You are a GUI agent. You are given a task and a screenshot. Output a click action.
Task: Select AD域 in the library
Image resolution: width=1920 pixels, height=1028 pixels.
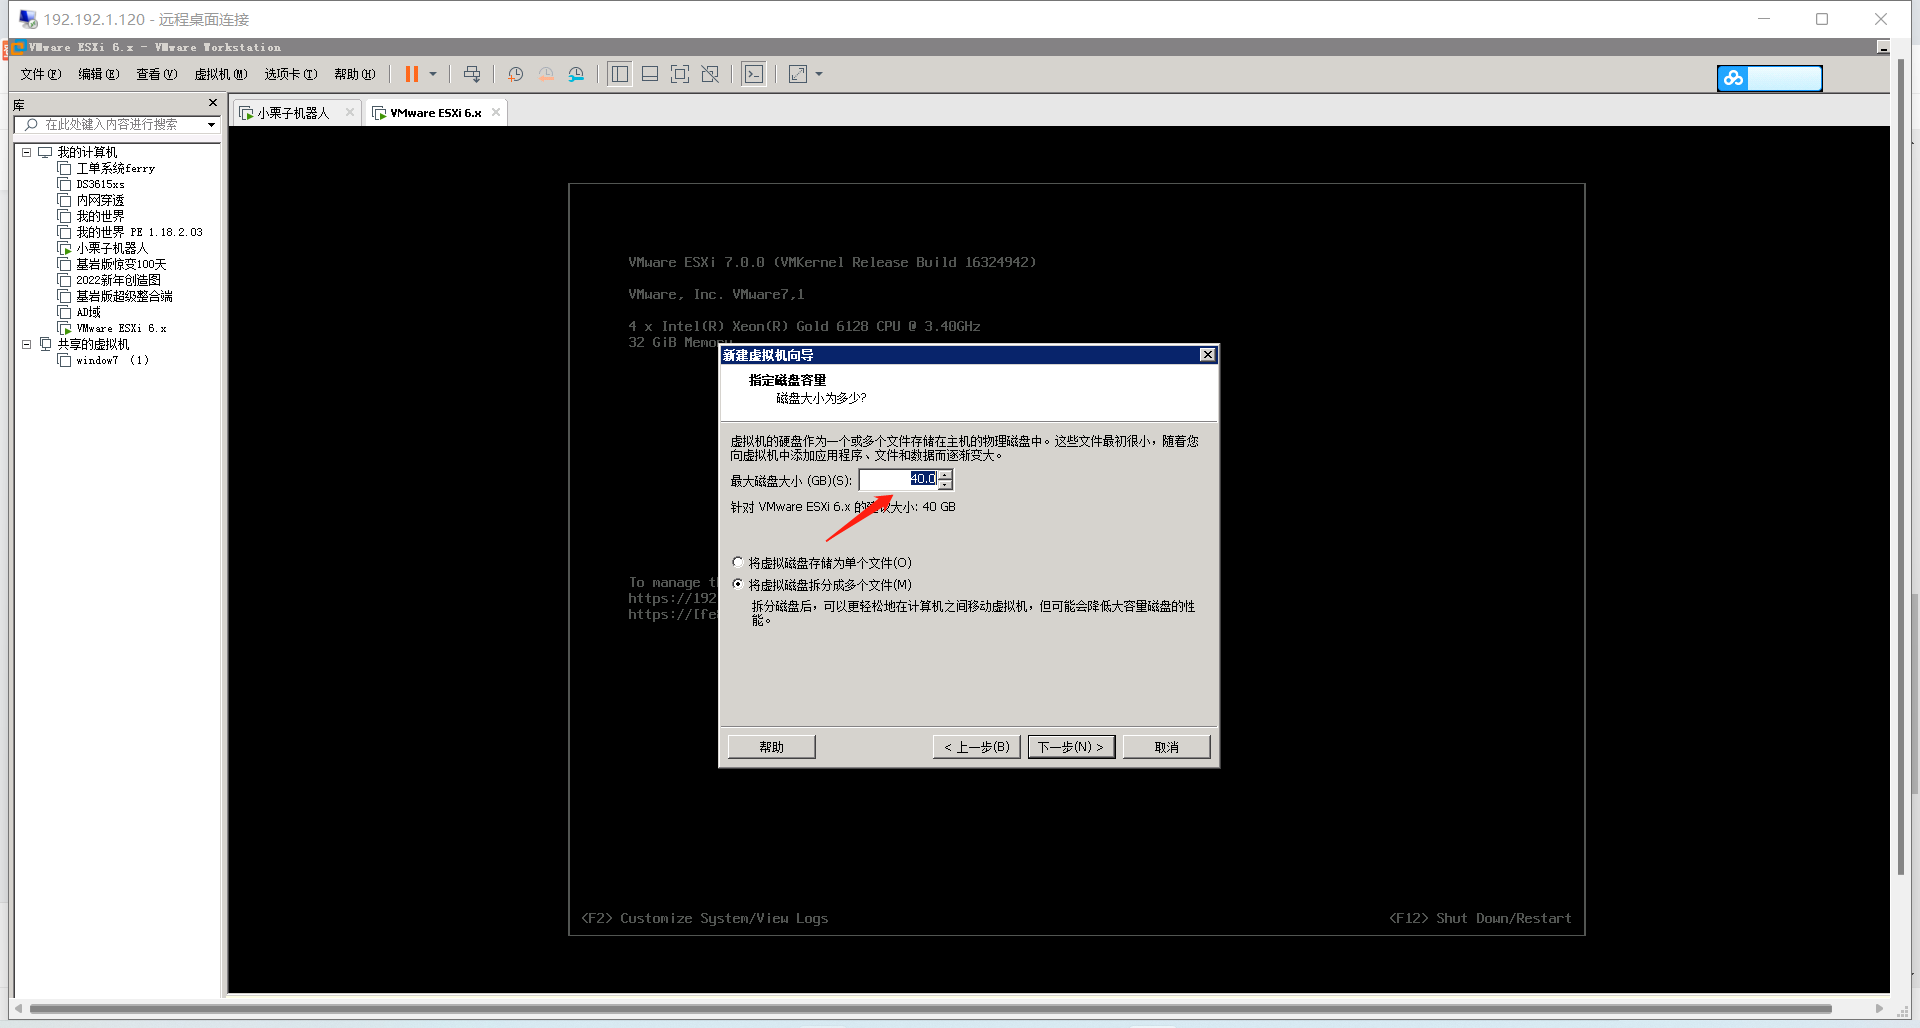tap(88, 312)
